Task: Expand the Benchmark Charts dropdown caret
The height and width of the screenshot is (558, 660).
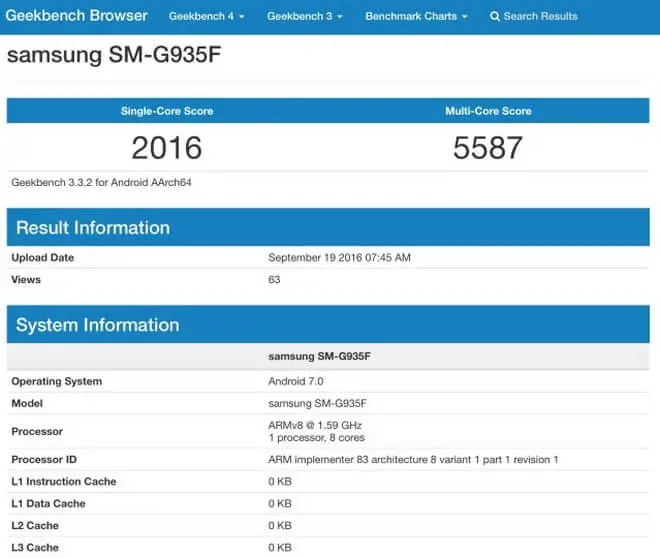Action: point(465,17)
